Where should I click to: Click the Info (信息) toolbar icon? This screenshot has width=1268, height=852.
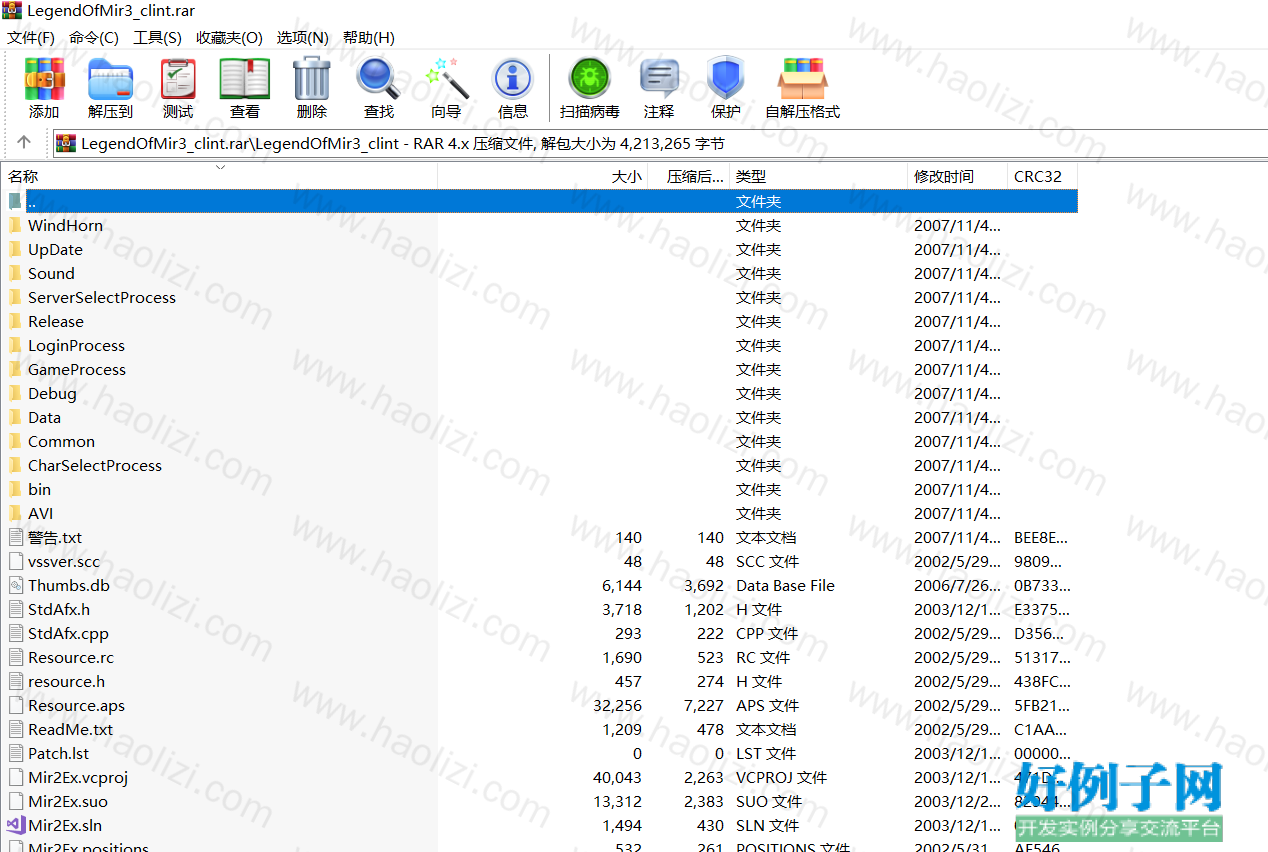pos(513,79)
